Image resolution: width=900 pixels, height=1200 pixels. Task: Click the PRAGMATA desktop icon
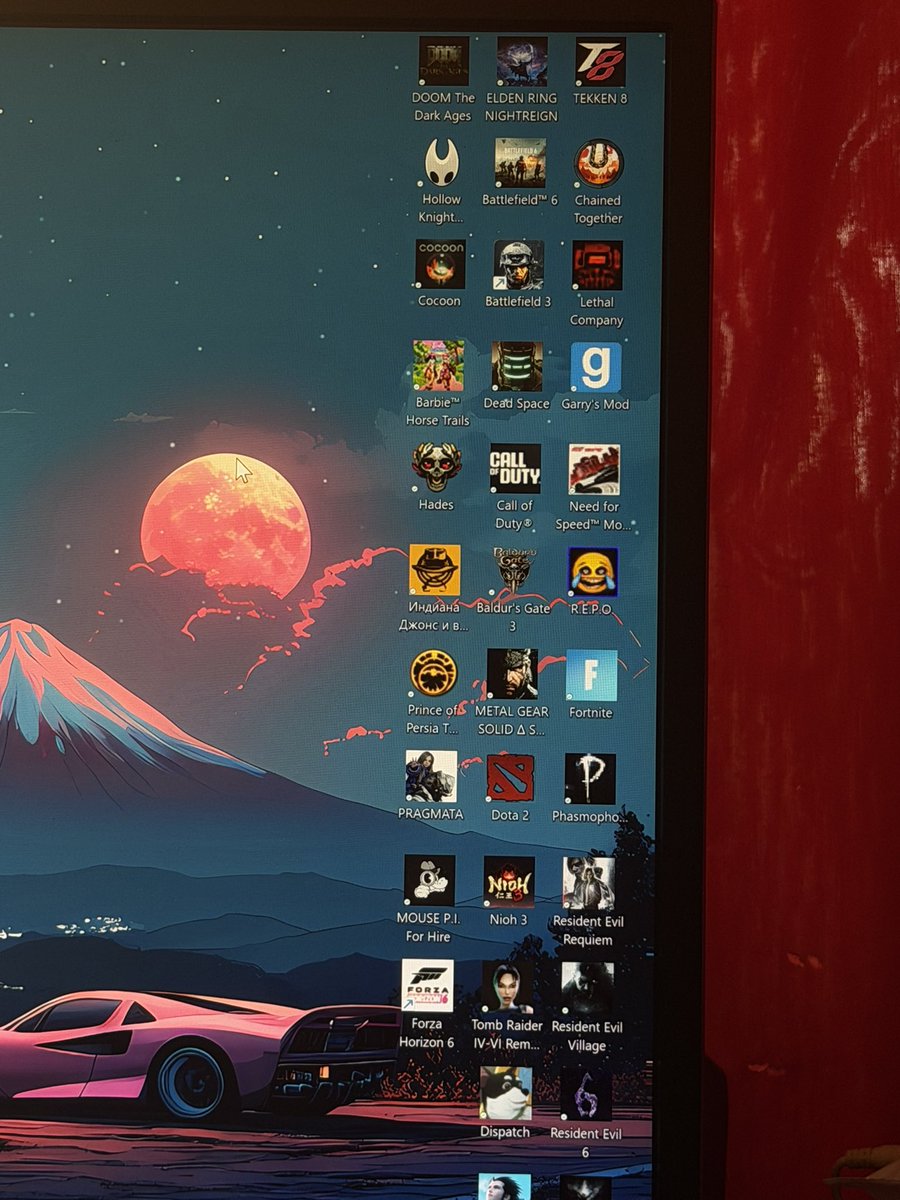pos(431,776)
